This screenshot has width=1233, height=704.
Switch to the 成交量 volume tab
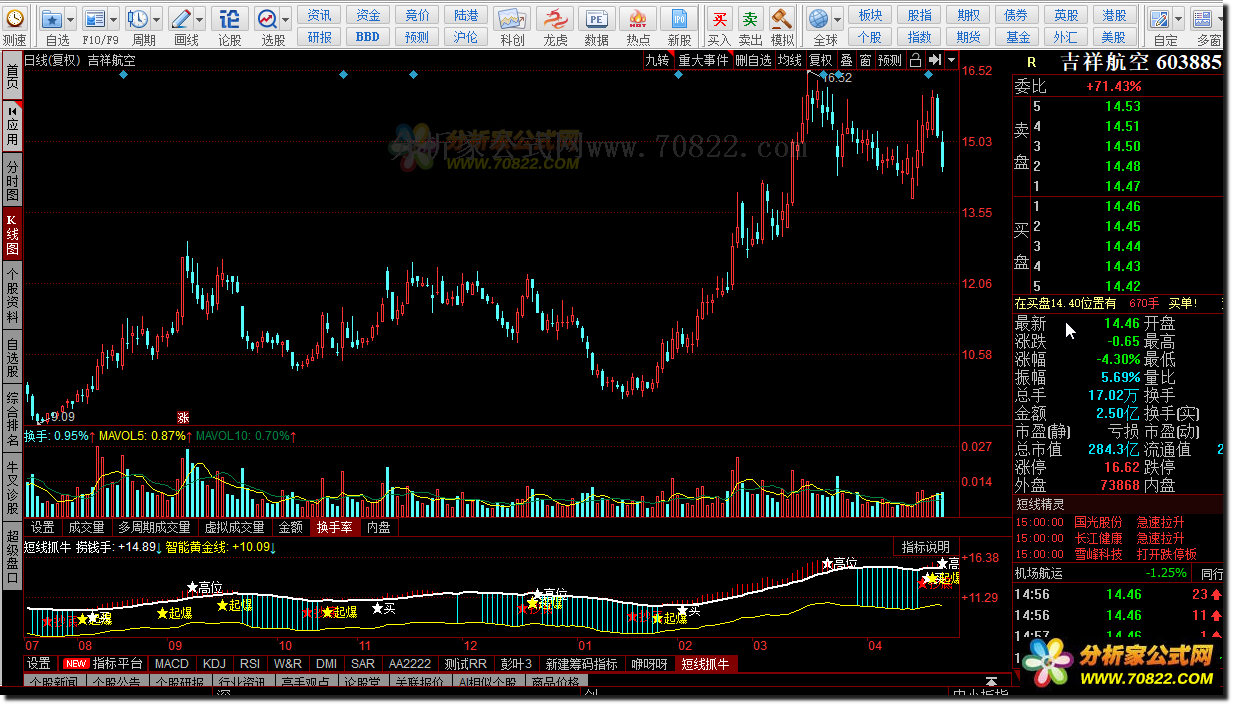coord(86,527)
